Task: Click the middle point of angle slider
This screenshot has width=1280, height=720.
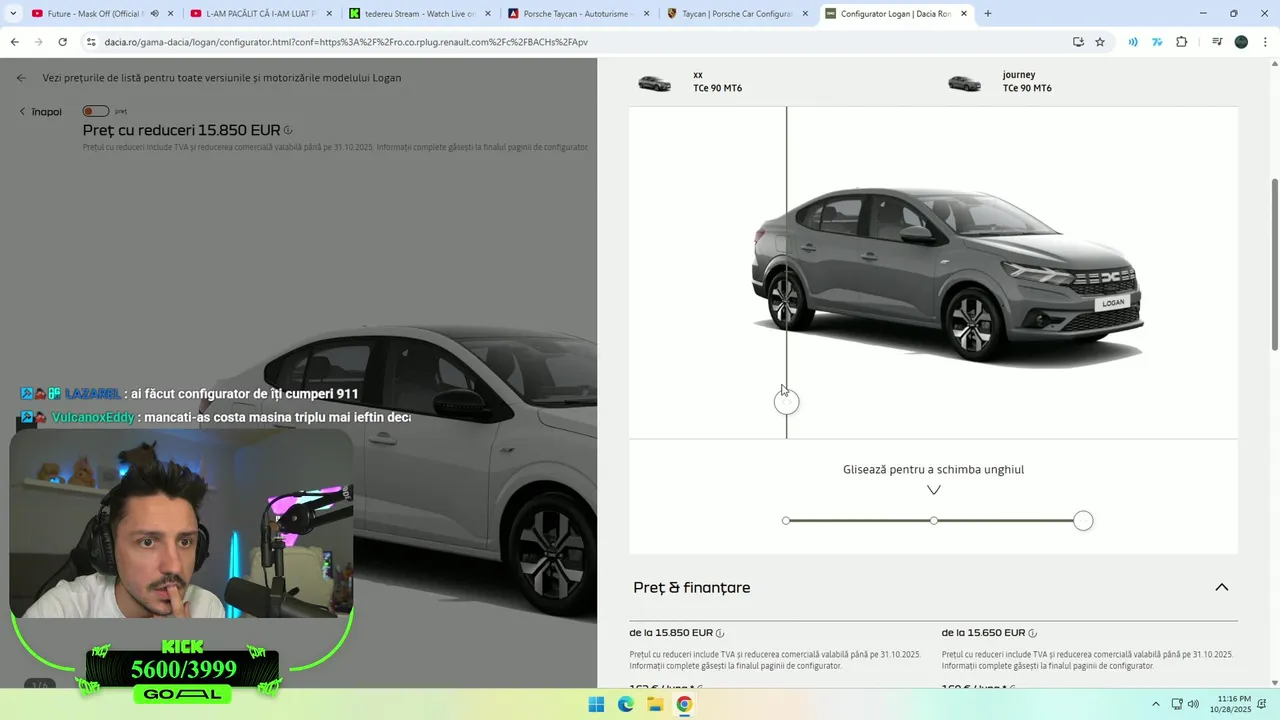Action: (934, 521)
